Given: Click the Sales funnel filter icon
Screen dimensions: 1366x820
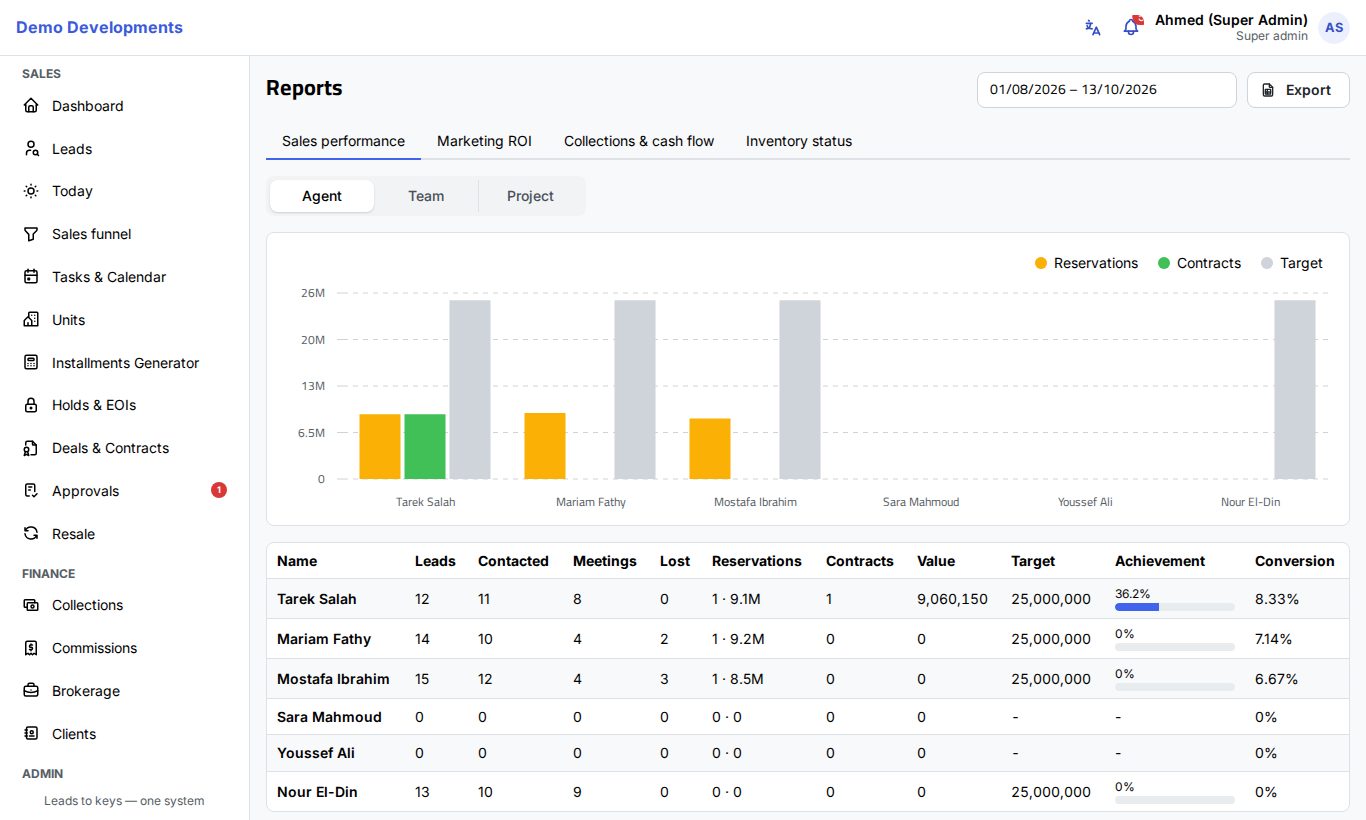Looking at the screenshot, I should tap(31, 234).
